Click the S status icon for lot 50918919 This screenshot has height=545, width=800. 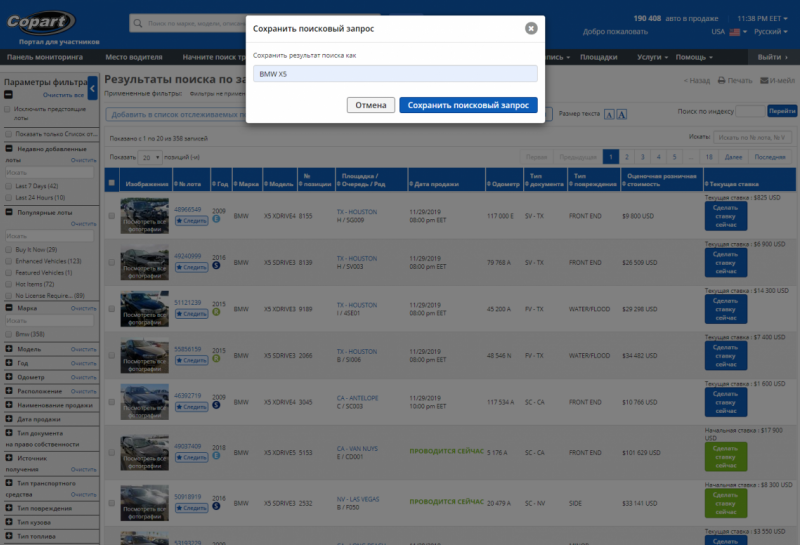point(216,506)
